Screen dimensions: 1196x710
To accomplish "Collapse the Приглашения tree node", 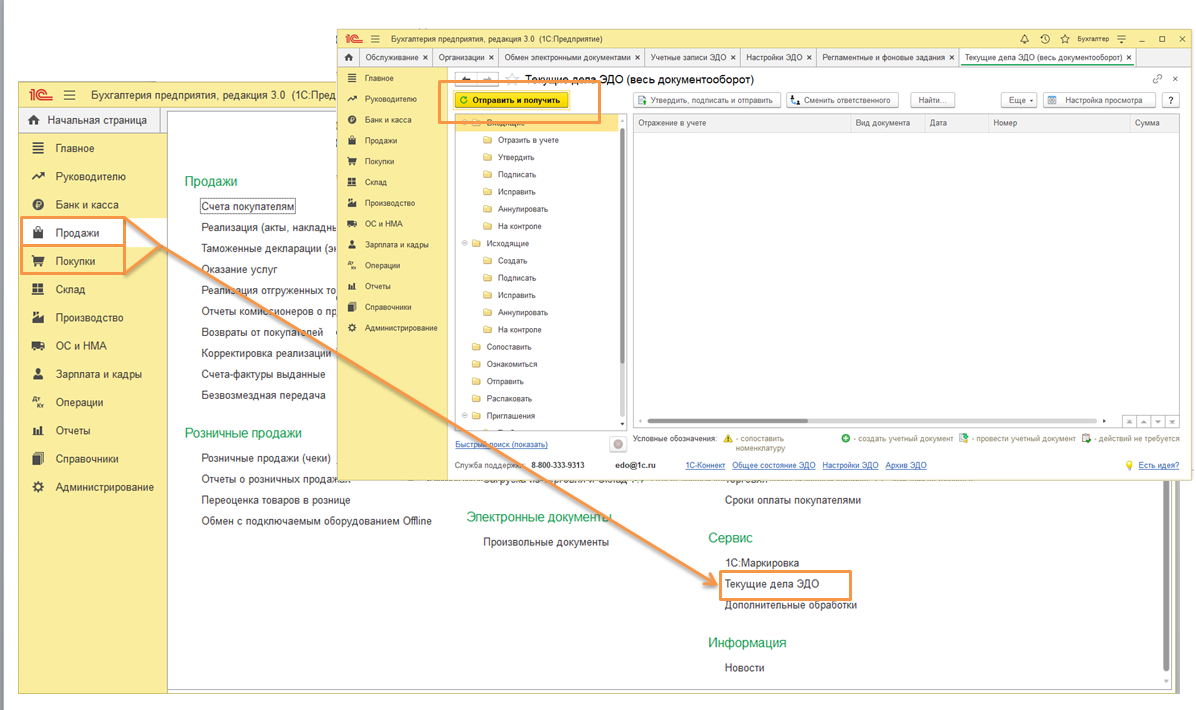I will [464, 416].
